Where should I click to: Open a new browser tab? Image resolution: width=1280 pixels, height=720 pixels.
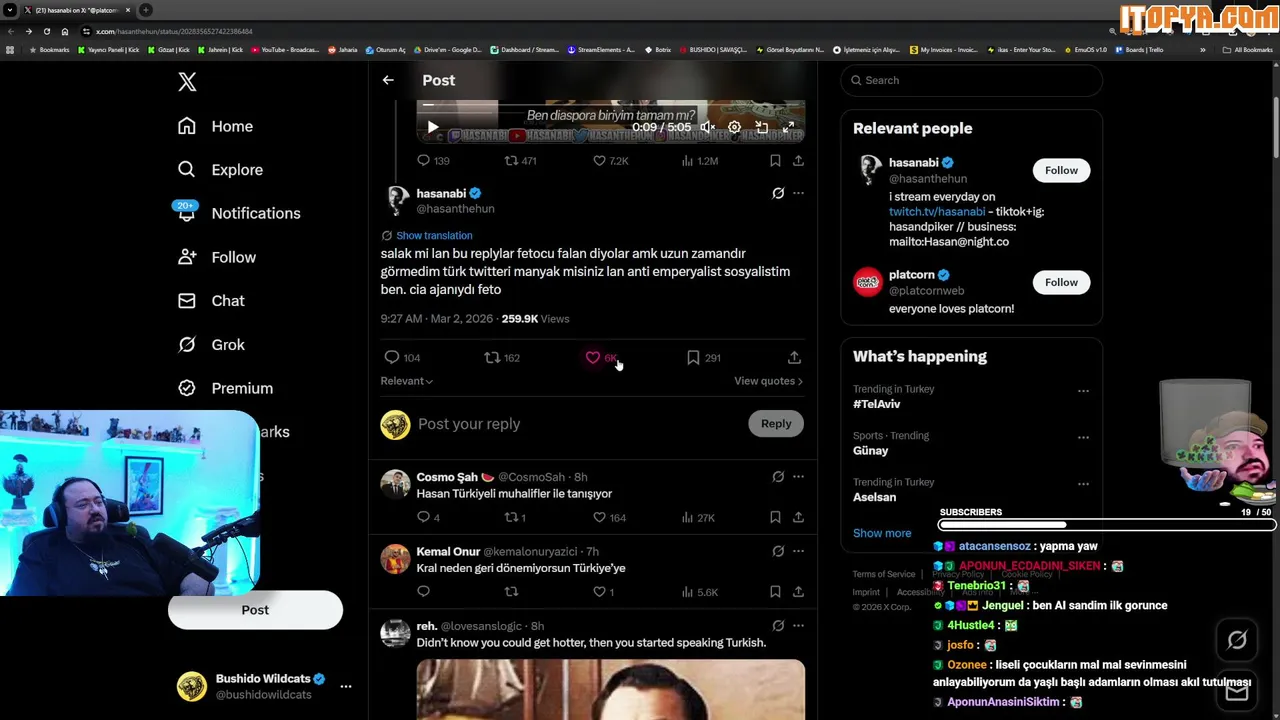(146, 10)
